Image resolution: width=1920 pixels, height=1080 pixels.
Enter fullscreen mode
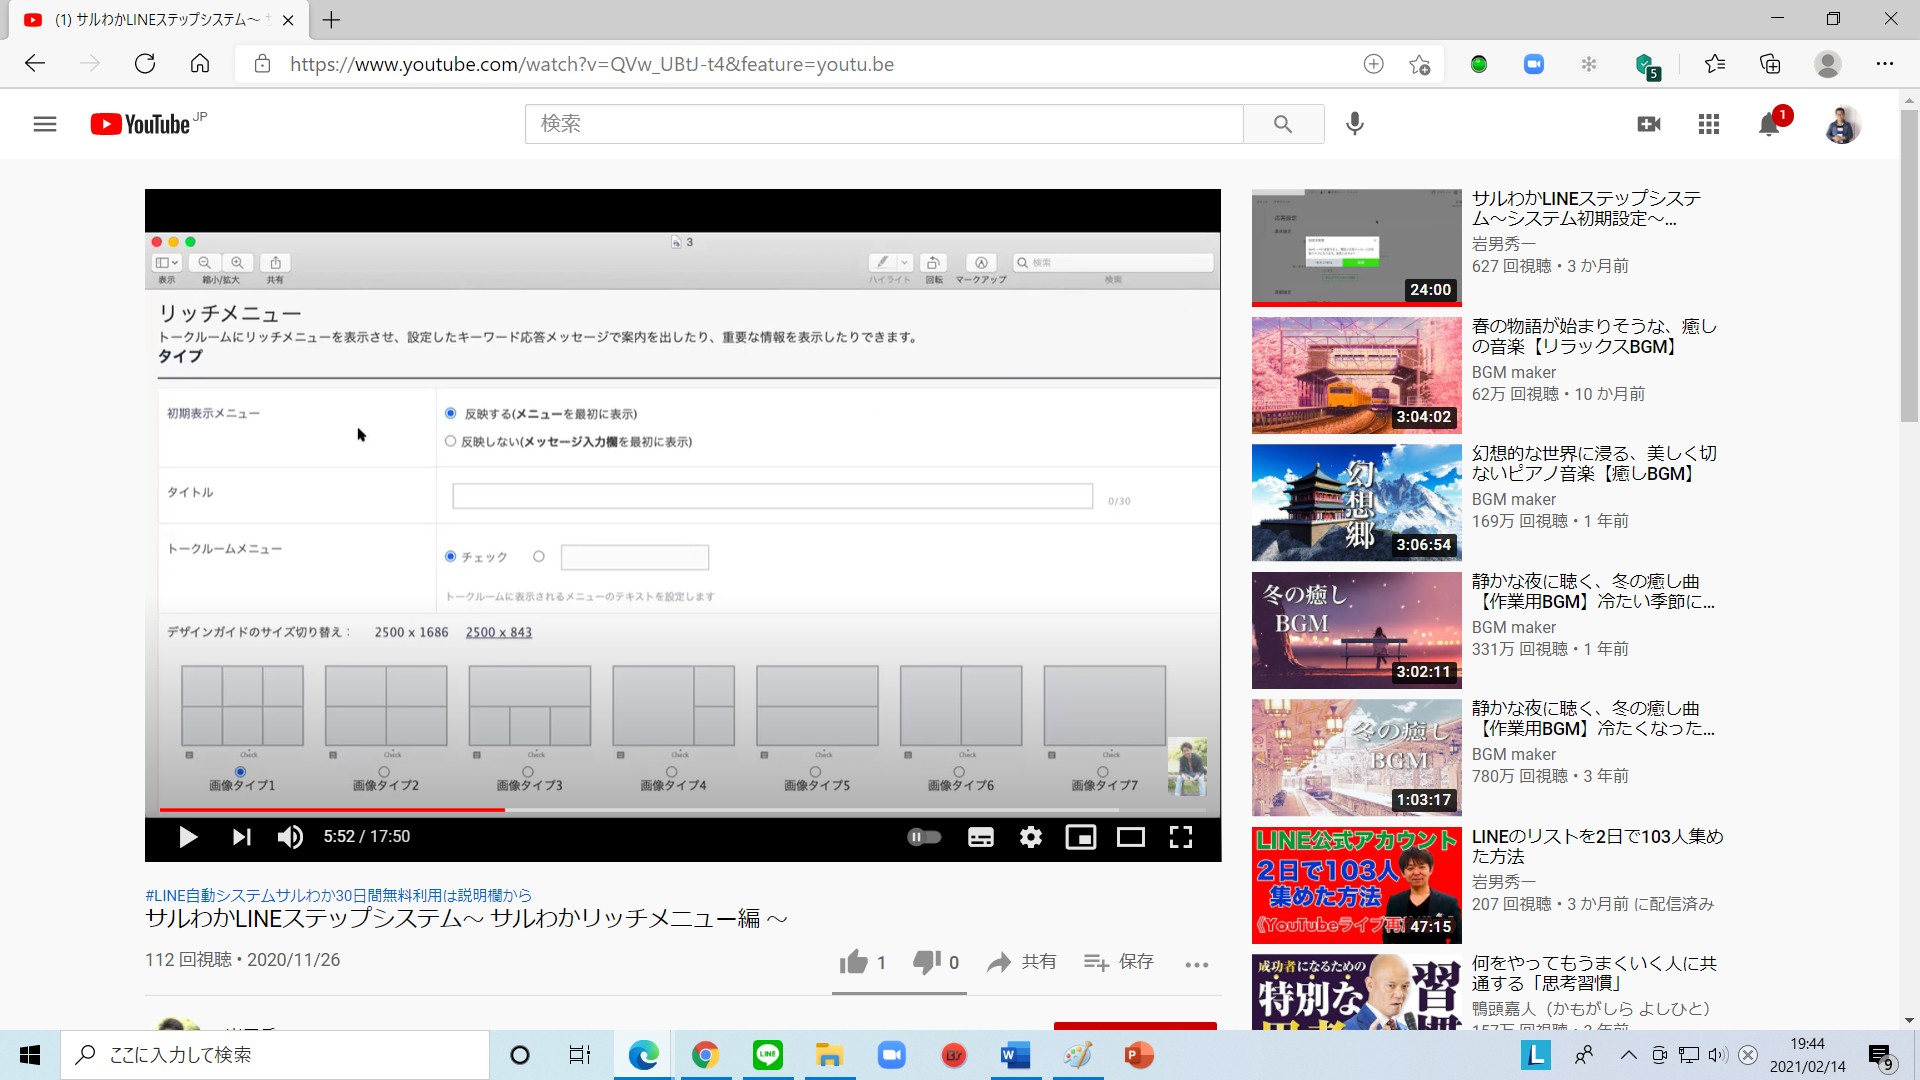click(1181, 837)
